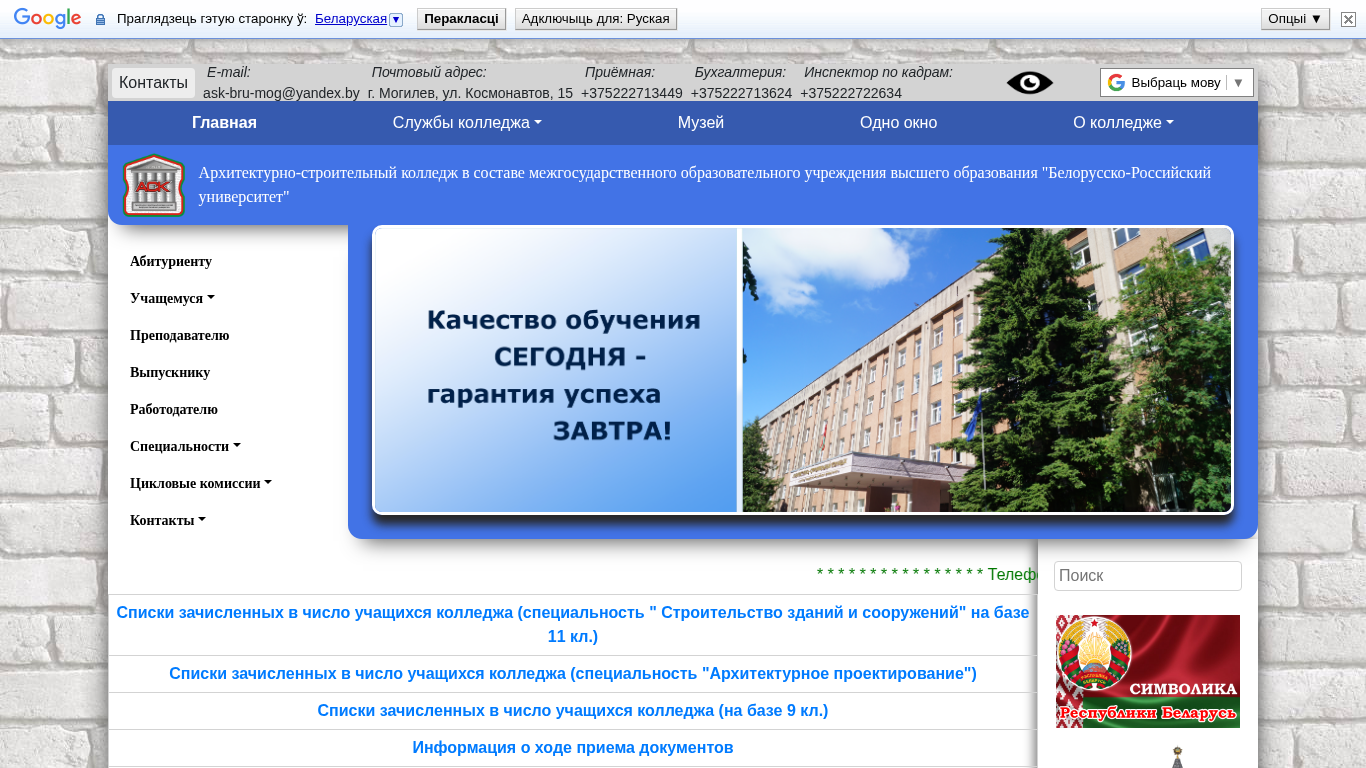Expand the О колледже menu
1366x768 pixels.
click(x=1123, y=123)
